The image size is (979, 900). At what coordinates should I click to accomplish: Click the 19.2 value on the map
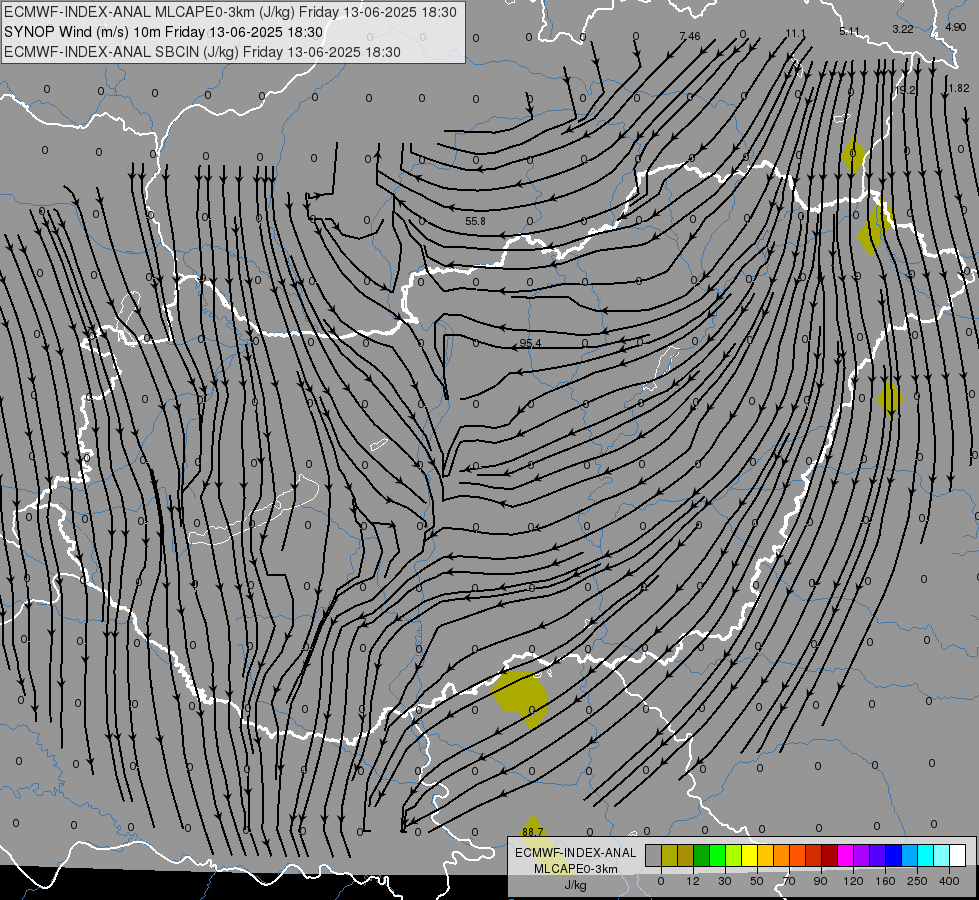905,91
